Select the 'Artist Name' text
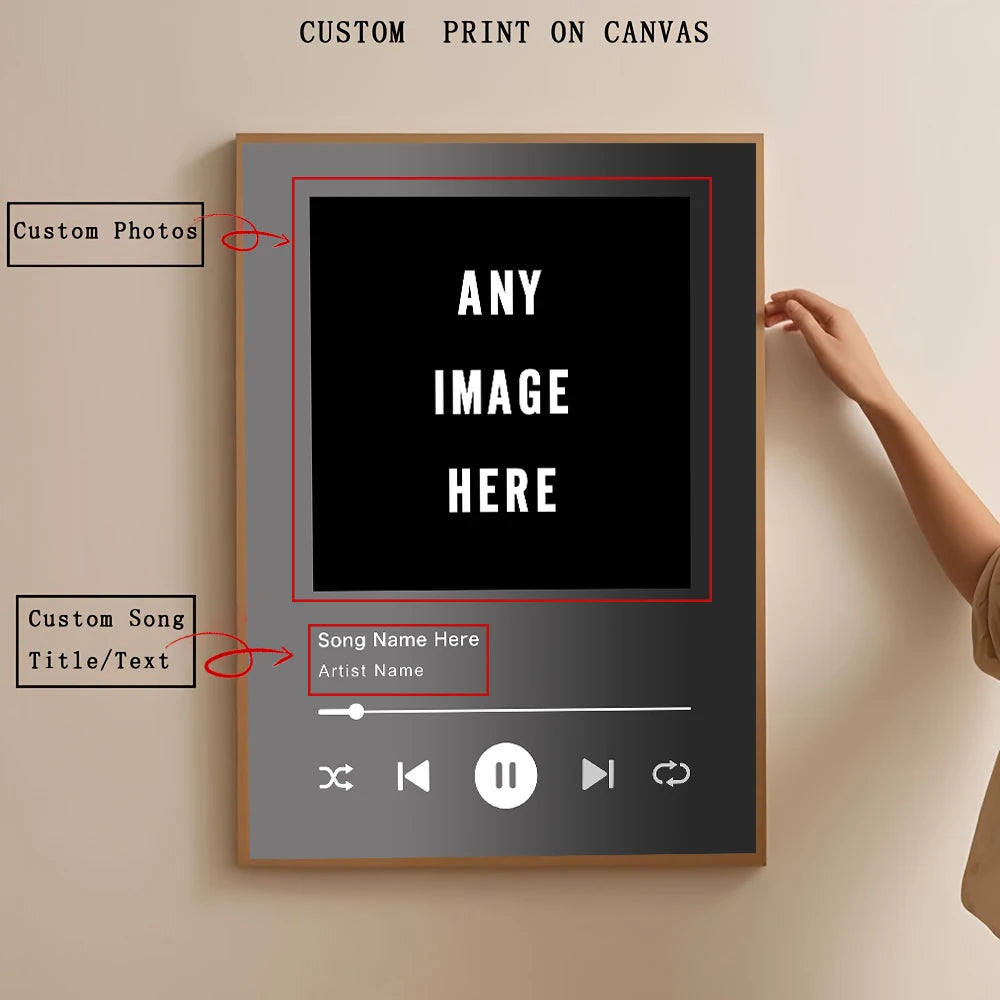This screenshot has width=1000, height=1000. point(371,670)
